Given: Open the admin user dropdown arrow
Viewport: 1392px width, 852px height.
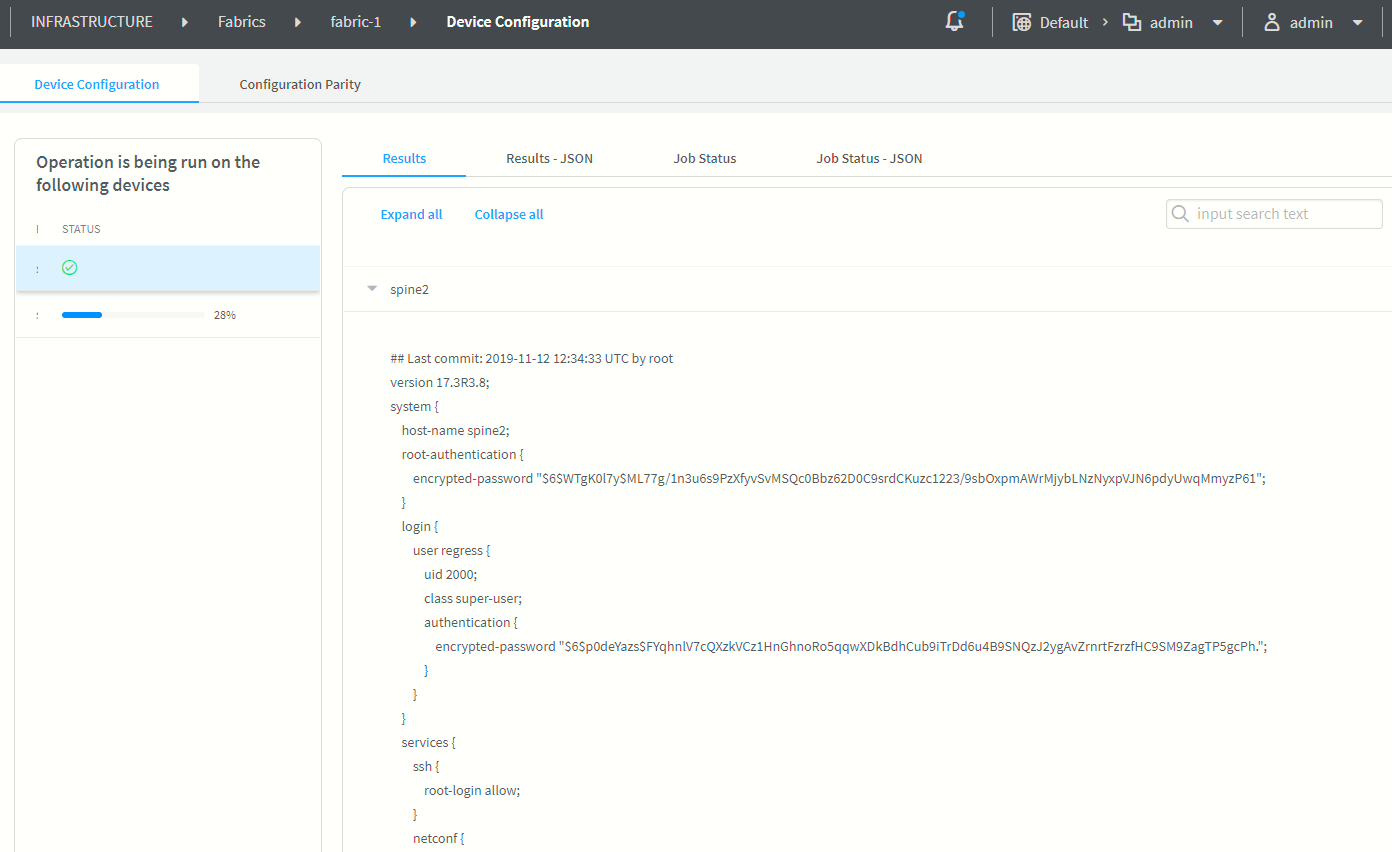Looking at the screenshot, I should point(1357,22).
